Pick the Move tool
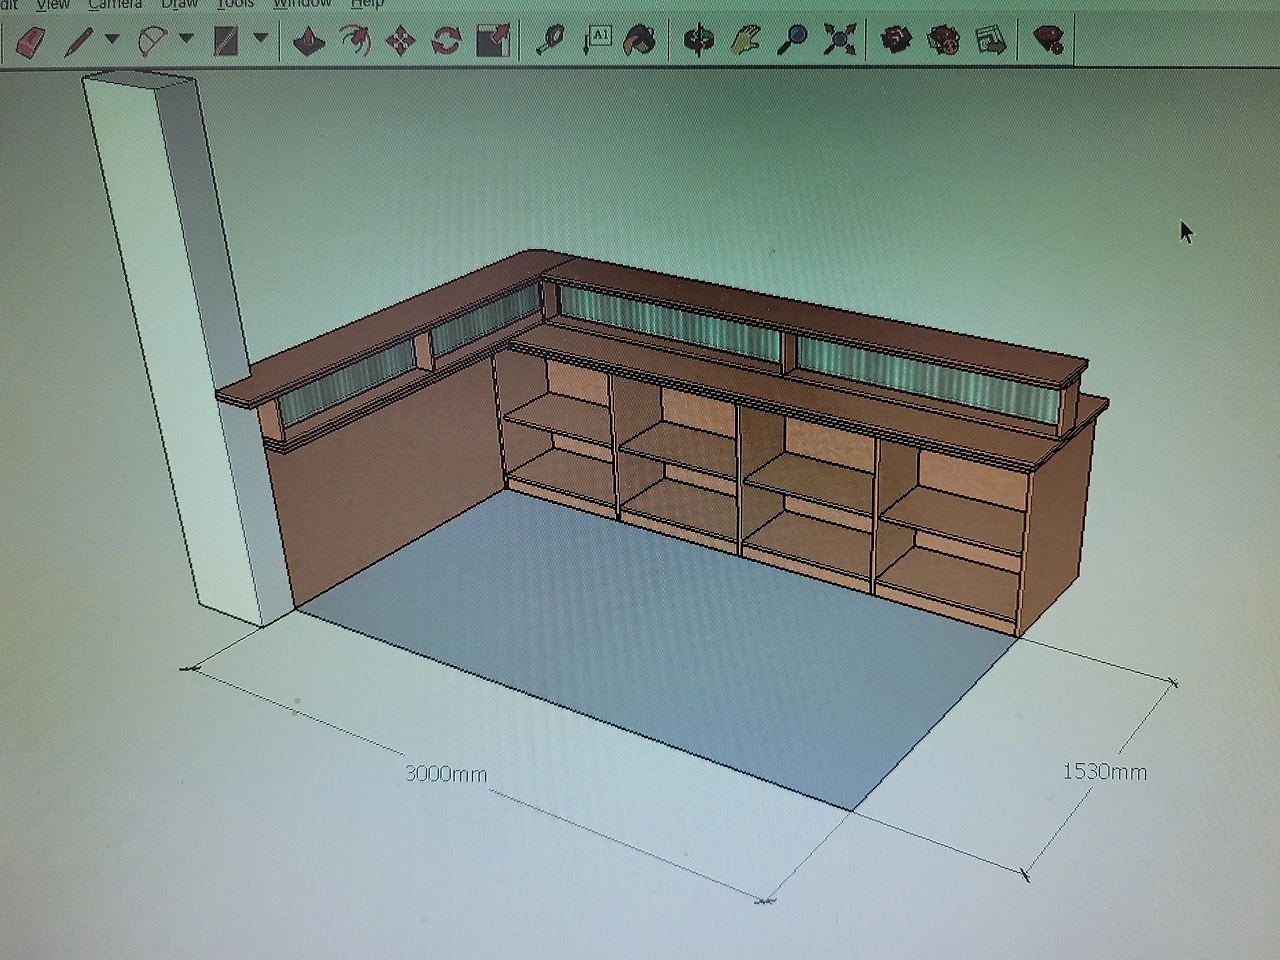1280x960 pixels. pyautogui.click(x=401, y=41)
